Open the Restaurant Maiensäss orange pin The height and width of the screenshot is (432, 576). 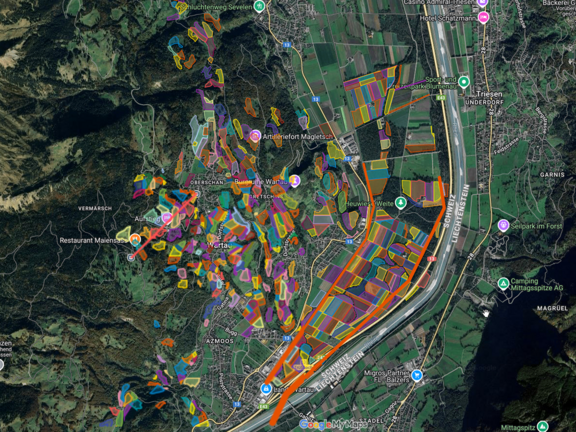(135, 240)
